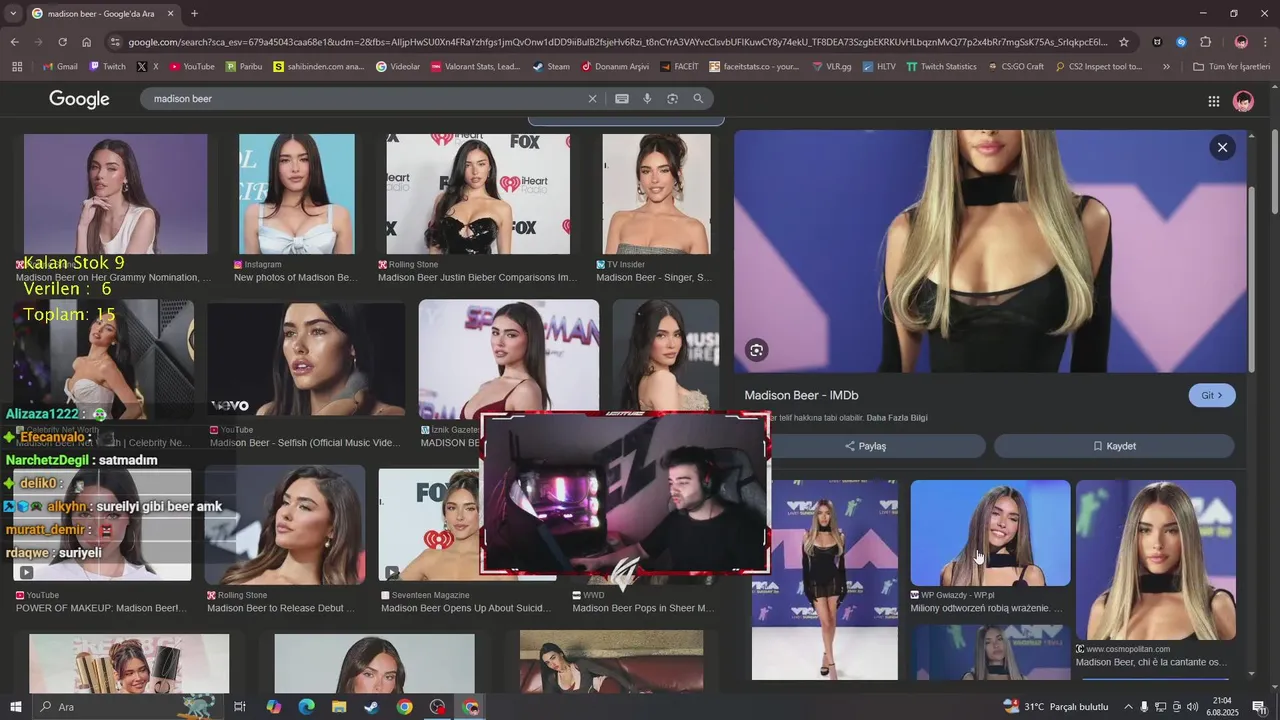1280x720 pixels.
Task: Open the Twitch bookmark
Action: click(107, 67)
